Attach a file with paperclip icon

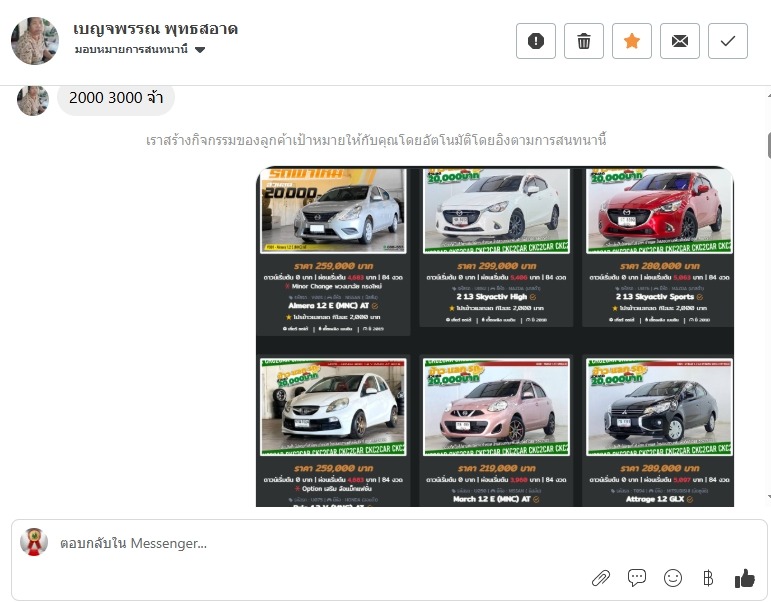coord(600,578)
